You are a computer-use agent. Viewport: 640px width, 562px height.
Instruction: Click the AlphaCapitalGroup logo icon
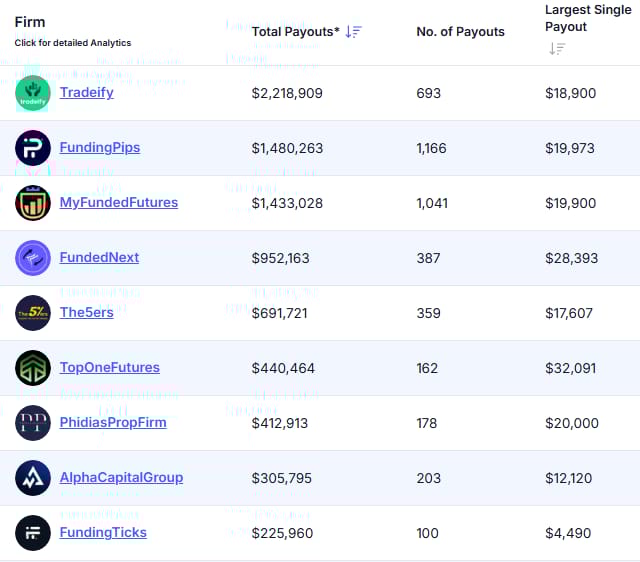pos(33,478)
